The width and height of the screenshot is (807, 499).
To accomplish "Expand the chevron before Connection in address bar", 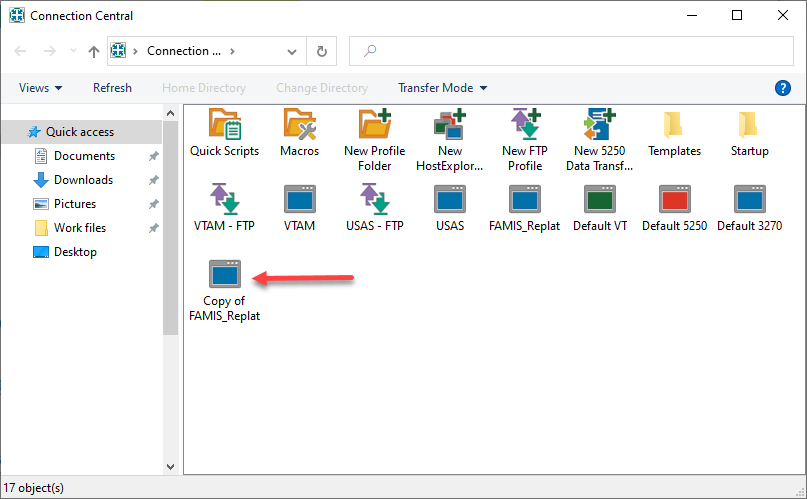I will (135, 51).
